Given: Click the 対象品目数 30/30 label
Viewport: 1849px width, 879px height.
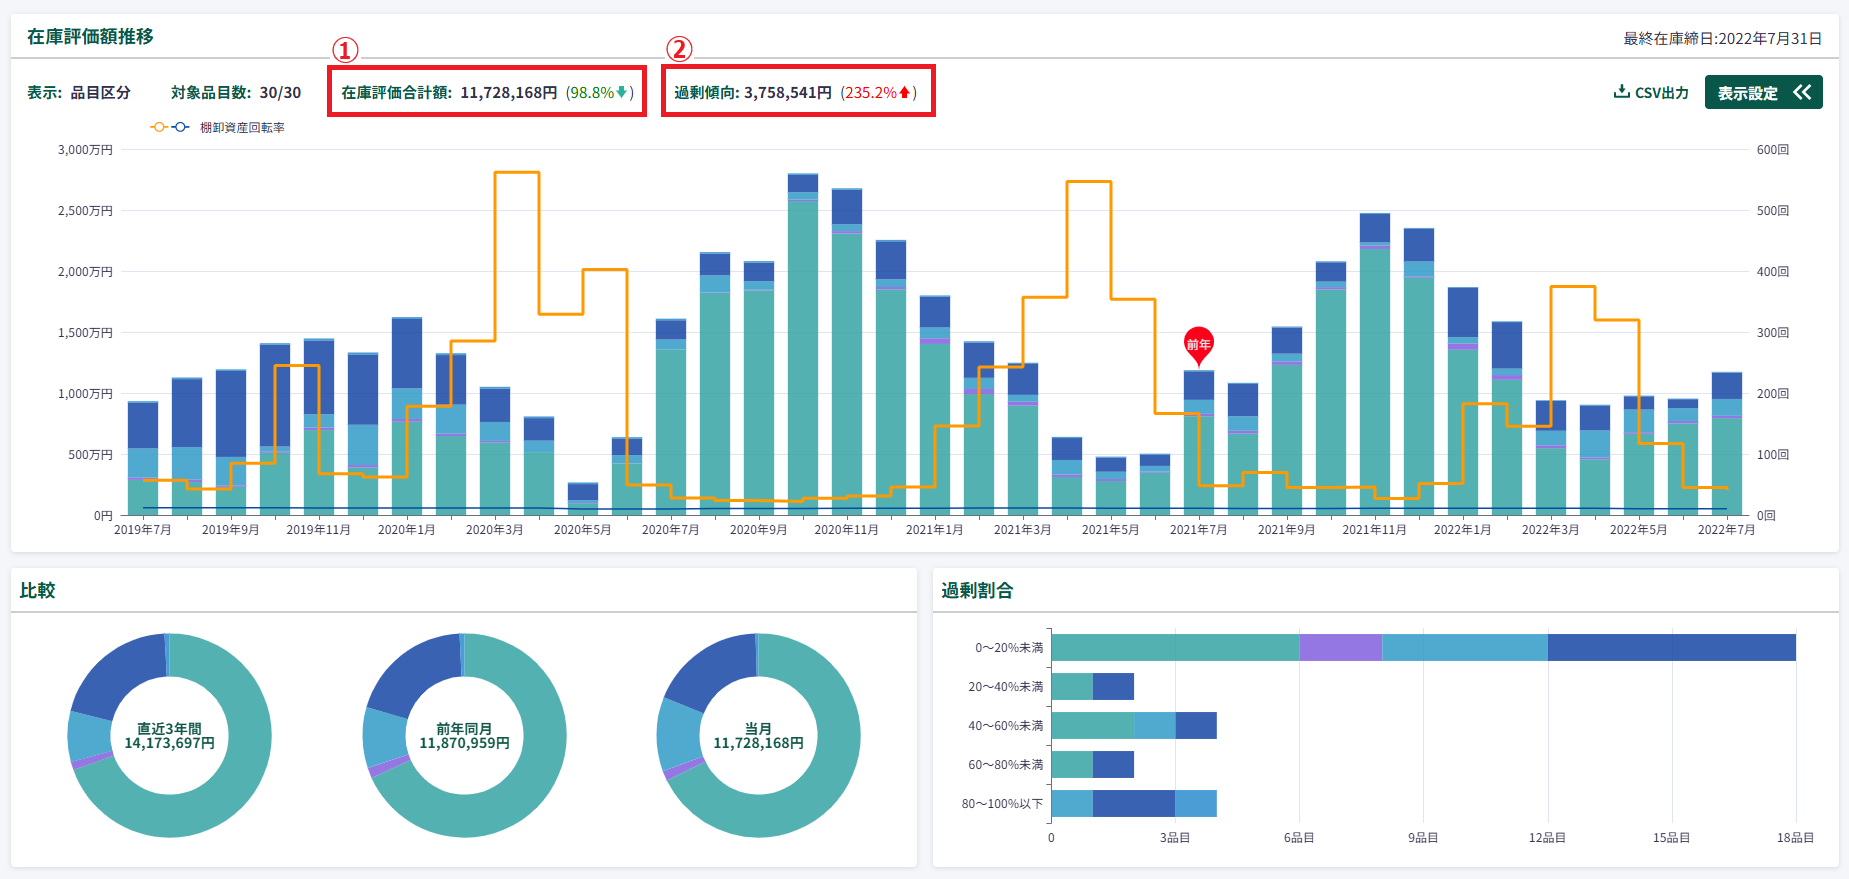Looking at the screenshot, I should 236,92.
